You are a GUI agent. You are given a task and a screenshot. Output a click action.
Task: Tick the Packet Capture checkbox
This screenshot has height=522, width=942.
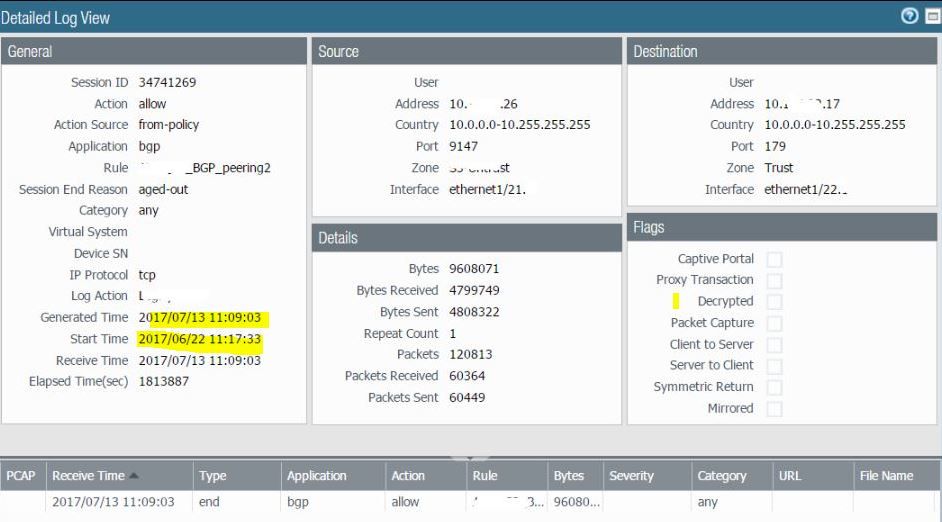[774, 323]
